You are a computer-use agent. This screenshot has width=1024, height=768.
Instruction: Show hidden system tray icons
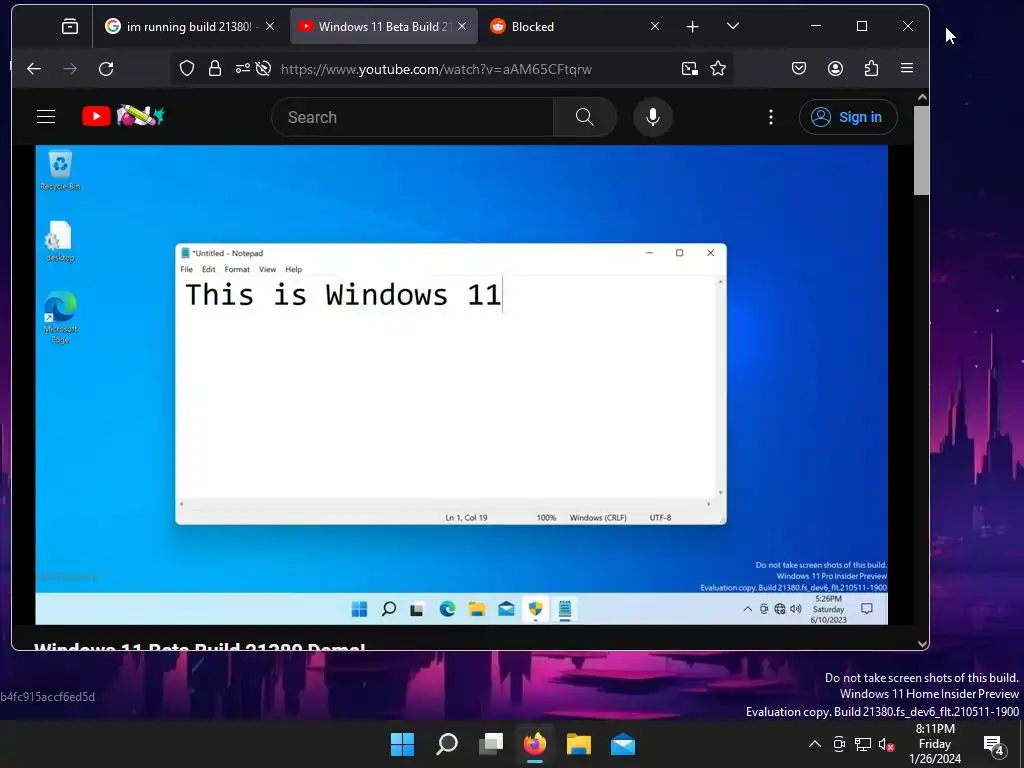815,744
